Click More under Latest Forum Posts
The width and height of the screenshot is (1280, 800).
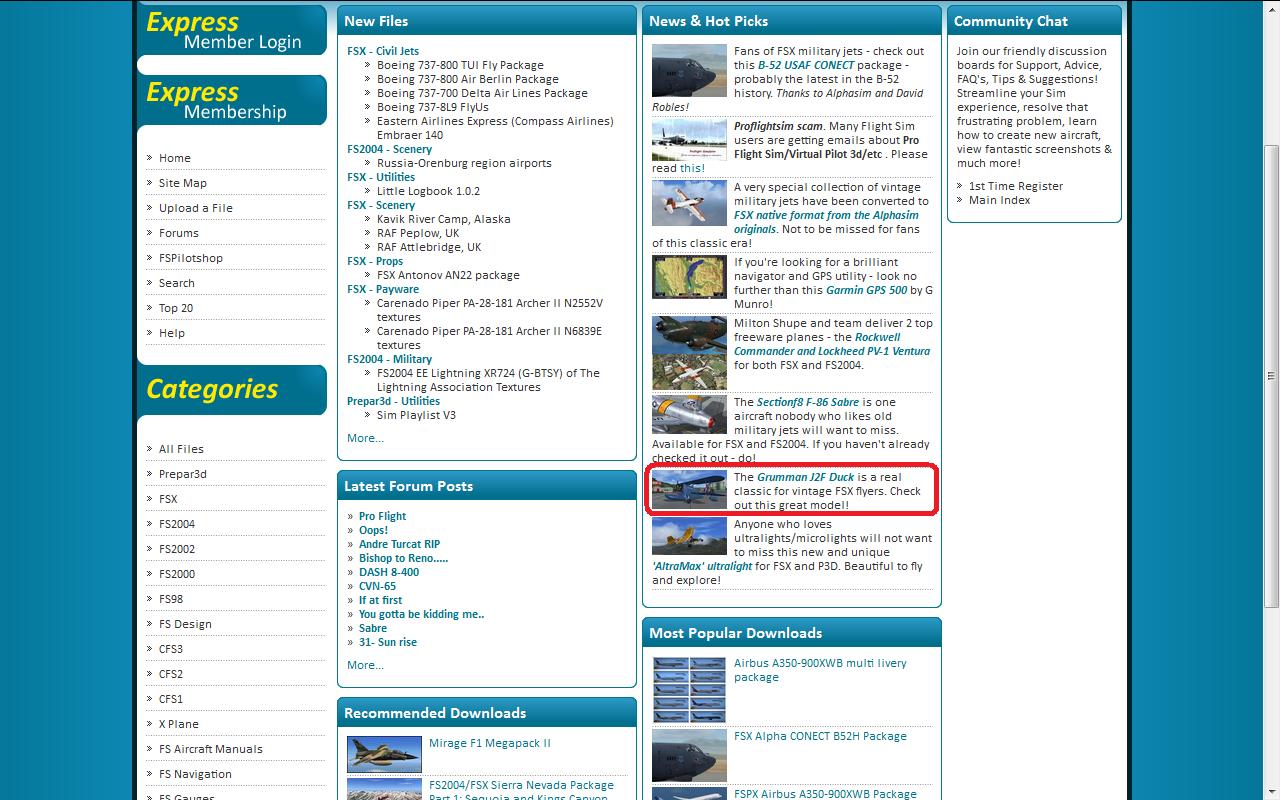point(365,665)
